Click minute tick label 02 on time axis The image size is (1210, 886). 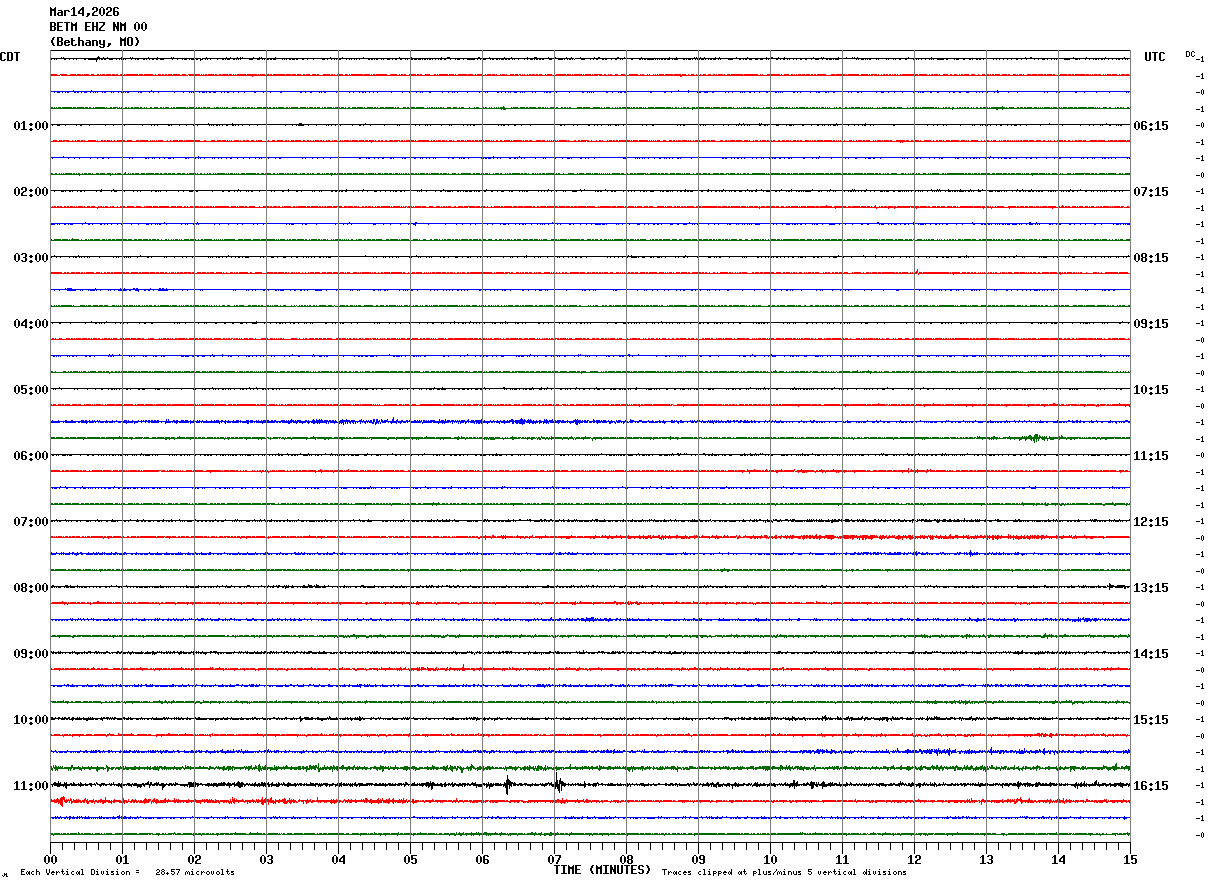194,859
